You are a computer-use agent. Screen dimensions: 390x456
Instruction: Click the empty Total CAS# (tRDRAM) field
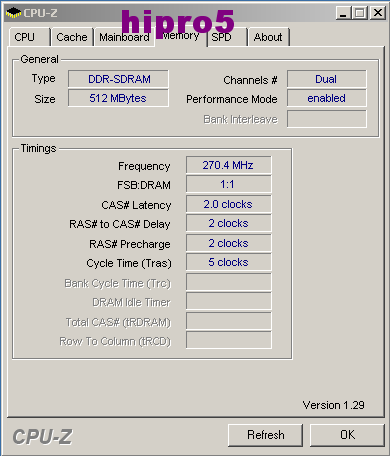point(229,321)
